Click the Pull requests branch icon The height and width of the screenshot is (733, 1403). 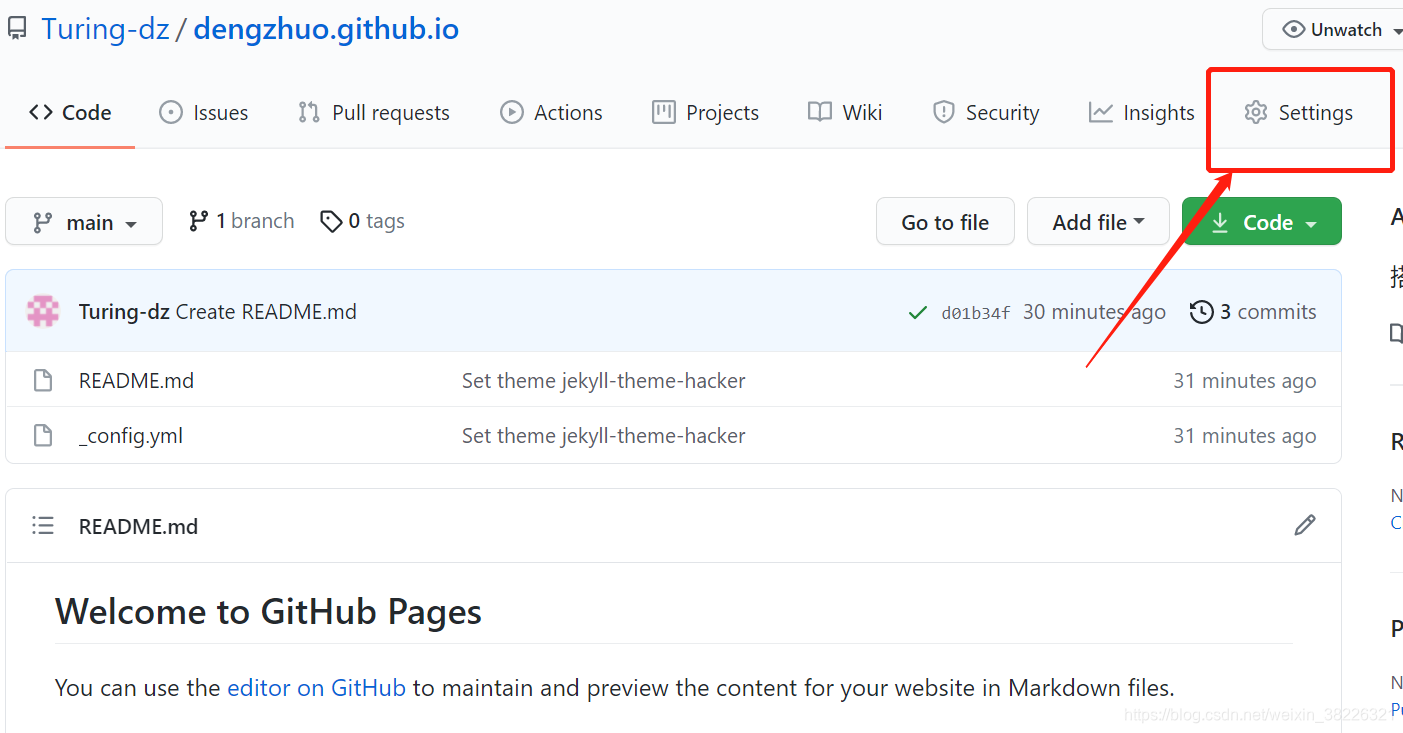(309, 113)
